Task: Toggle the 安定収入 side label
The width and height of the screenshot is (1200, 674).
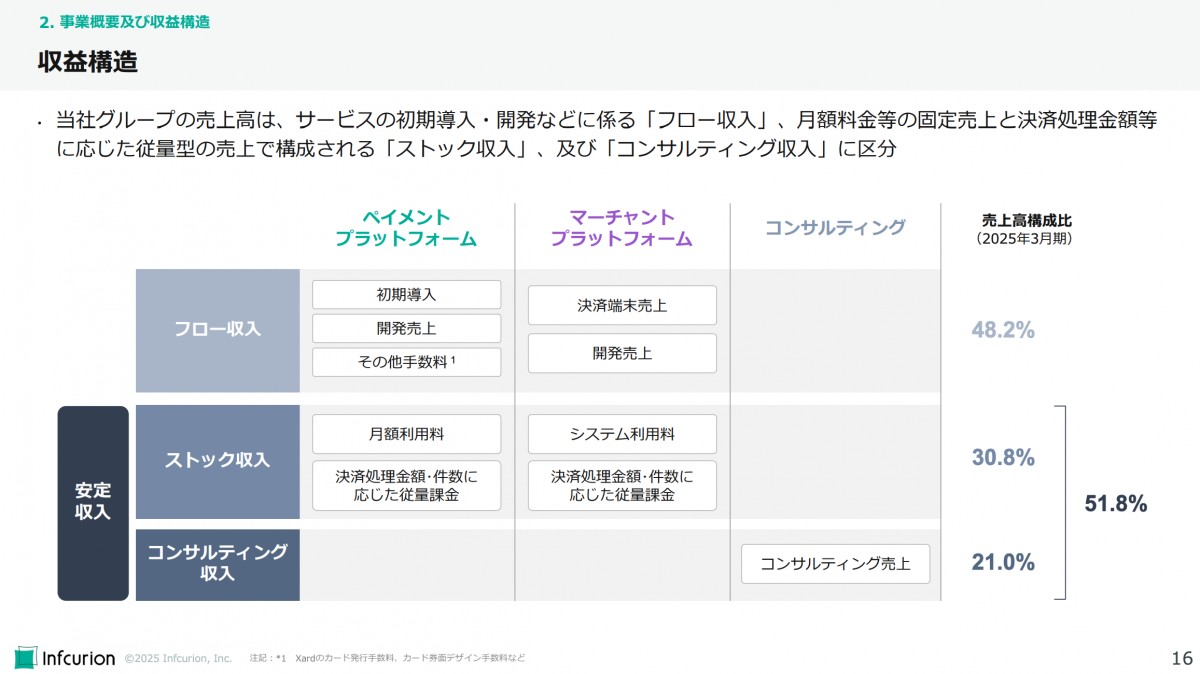Action: coord(93,501)
